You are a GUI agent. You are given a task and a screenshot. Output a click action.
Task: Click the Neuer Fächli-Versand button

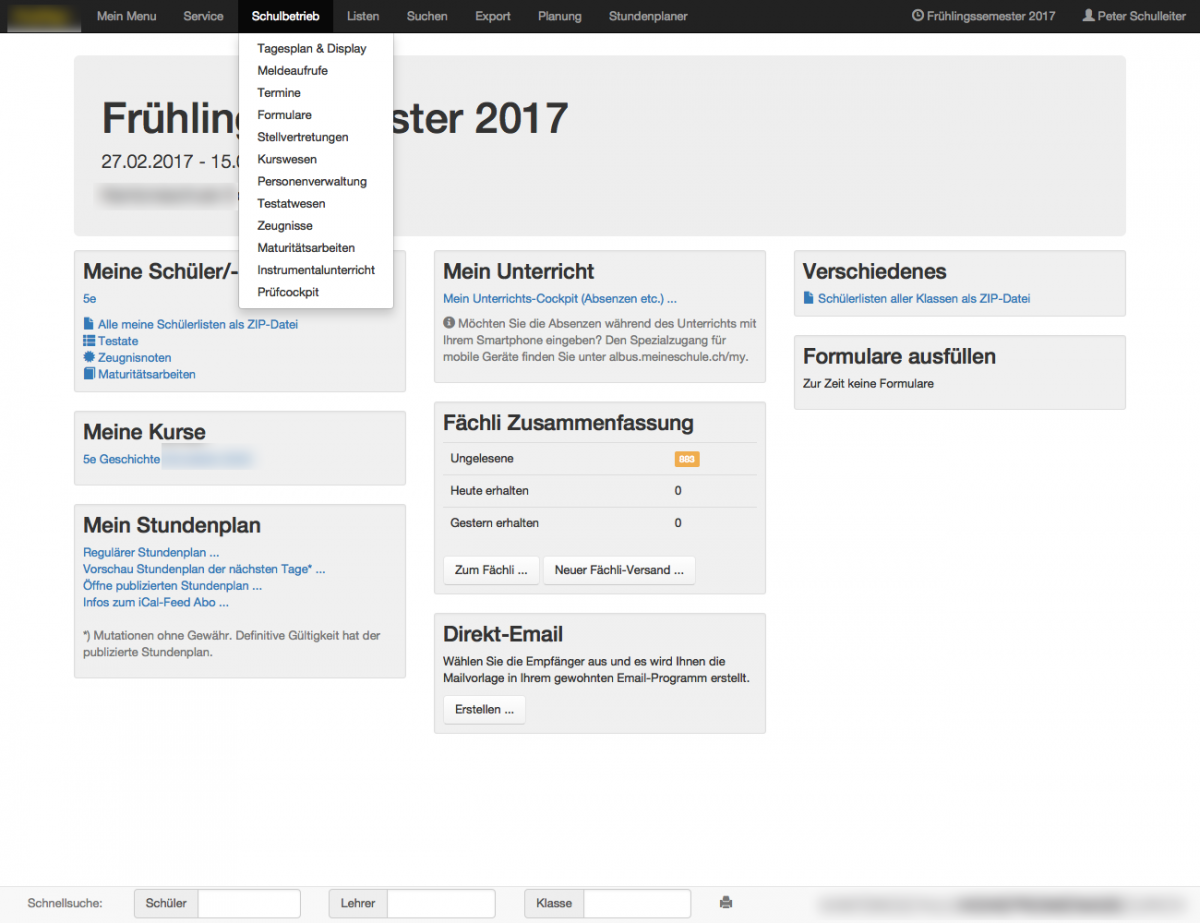click(x=619, y=570)
